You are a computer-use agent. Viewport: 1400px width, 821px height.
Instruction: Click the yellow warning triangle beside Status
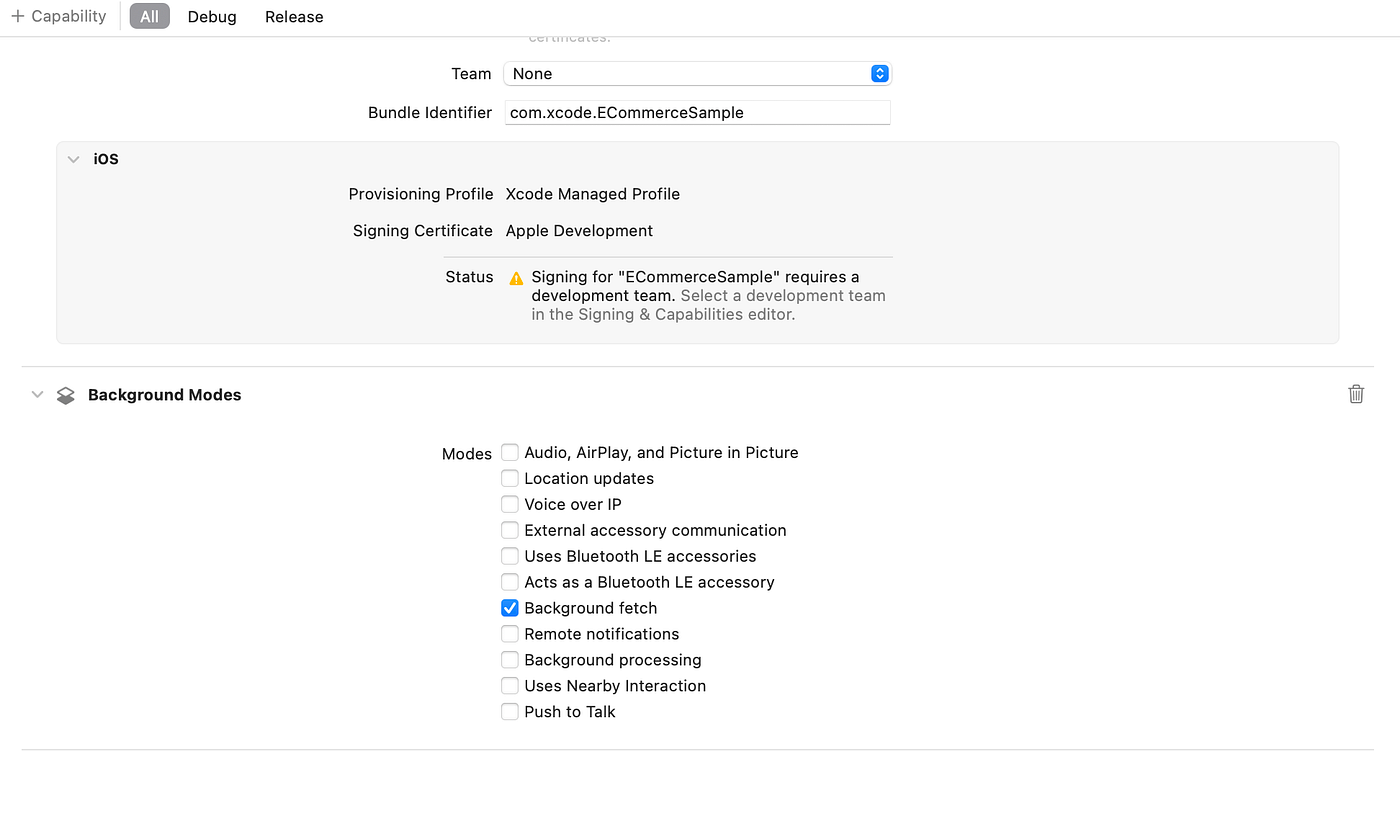(x=516, y=278)
